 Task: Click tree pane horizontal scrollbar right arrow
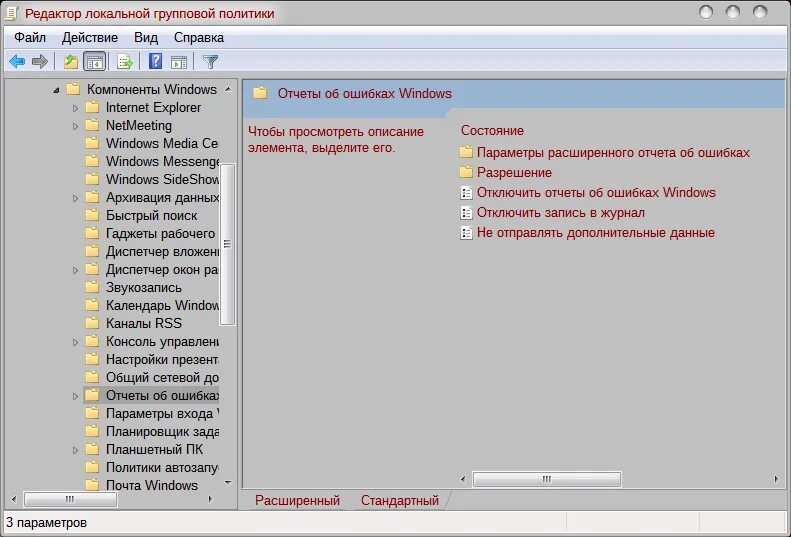[x=211, y=500]
